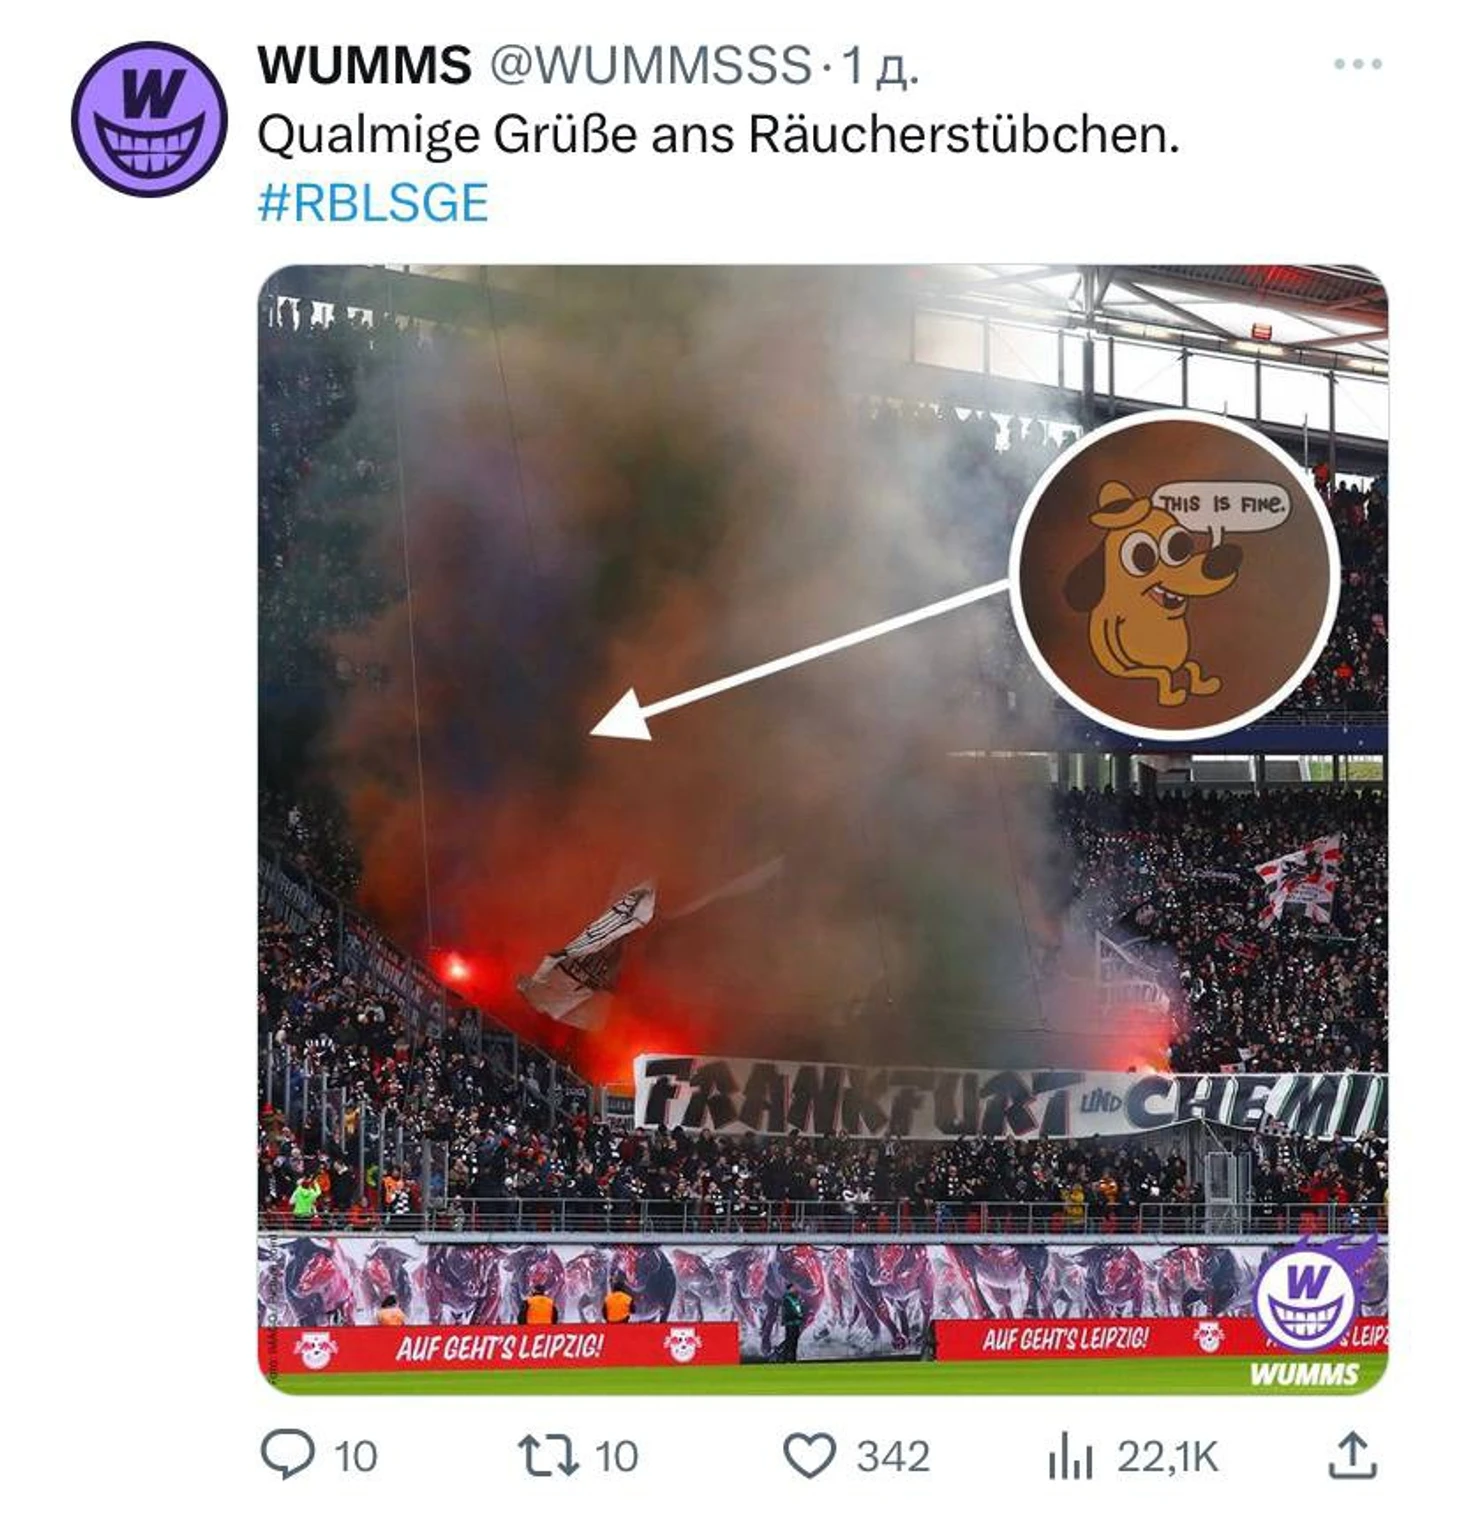1460x1520 pixels.
Task: Like the tweet with the heart icon
Action: coord(808,1456)
